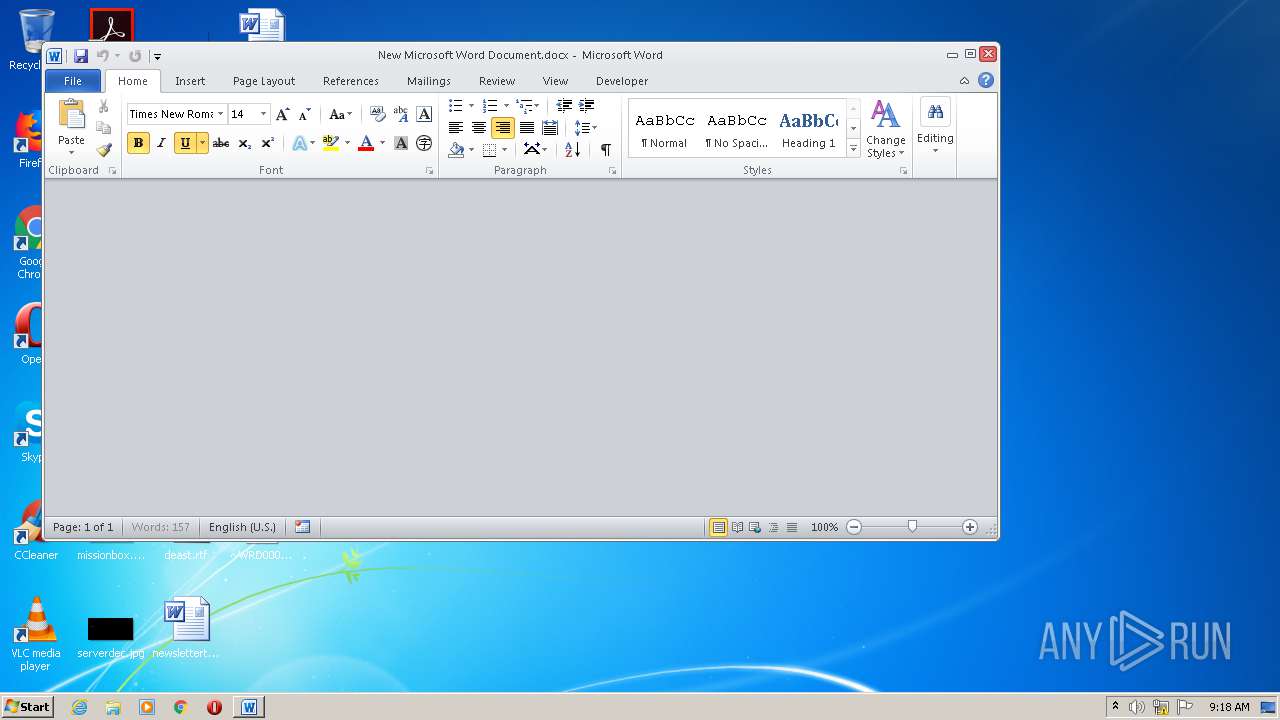This screenshot has height=720, width=1280.
Task: Click the Sort A-Z icon
Action: (572, 149)
